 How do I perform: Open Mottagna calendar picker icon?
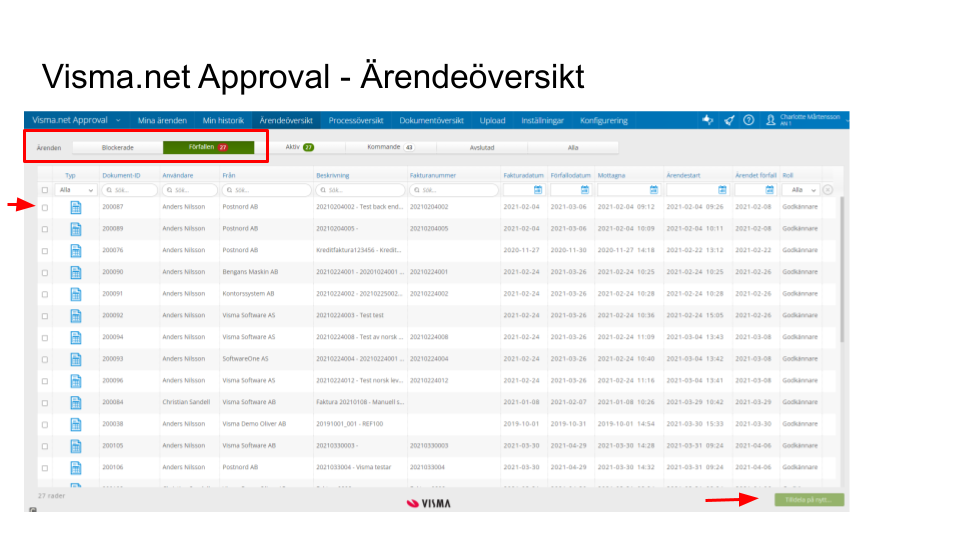pyautogui.click(x=653, y=190)
